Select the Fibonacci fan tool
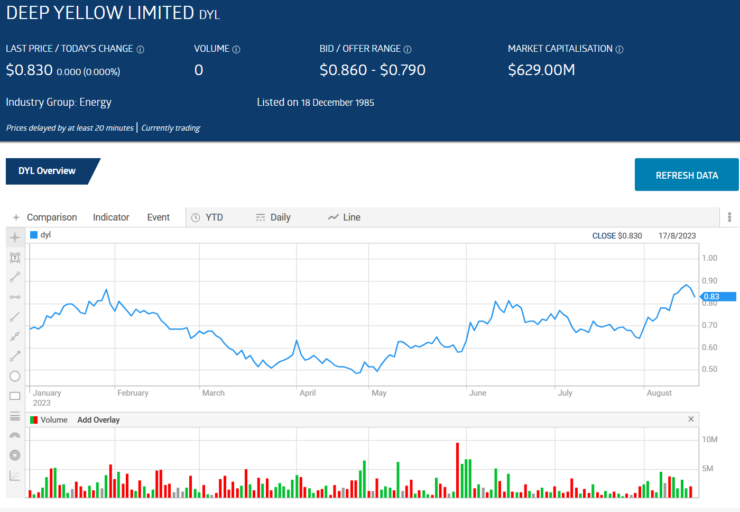The height and width of the screenshot is (512, 740). (15, 475)
